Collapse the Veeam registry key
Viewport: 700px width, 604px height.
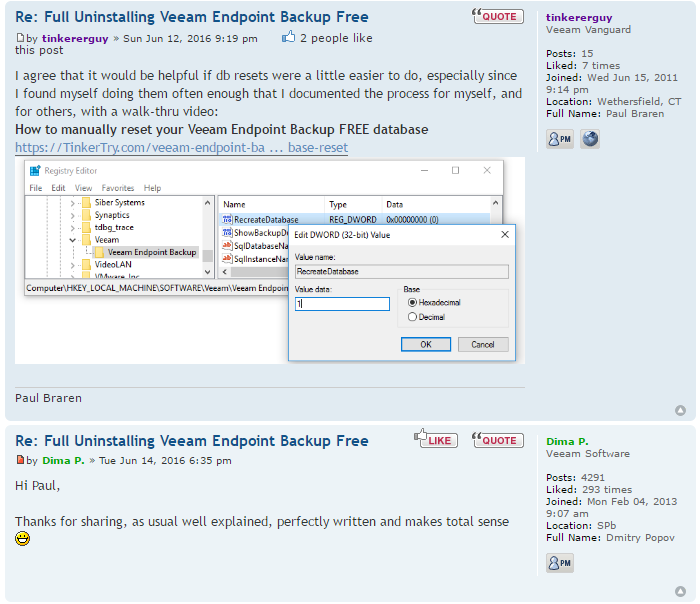pos(72,240)
